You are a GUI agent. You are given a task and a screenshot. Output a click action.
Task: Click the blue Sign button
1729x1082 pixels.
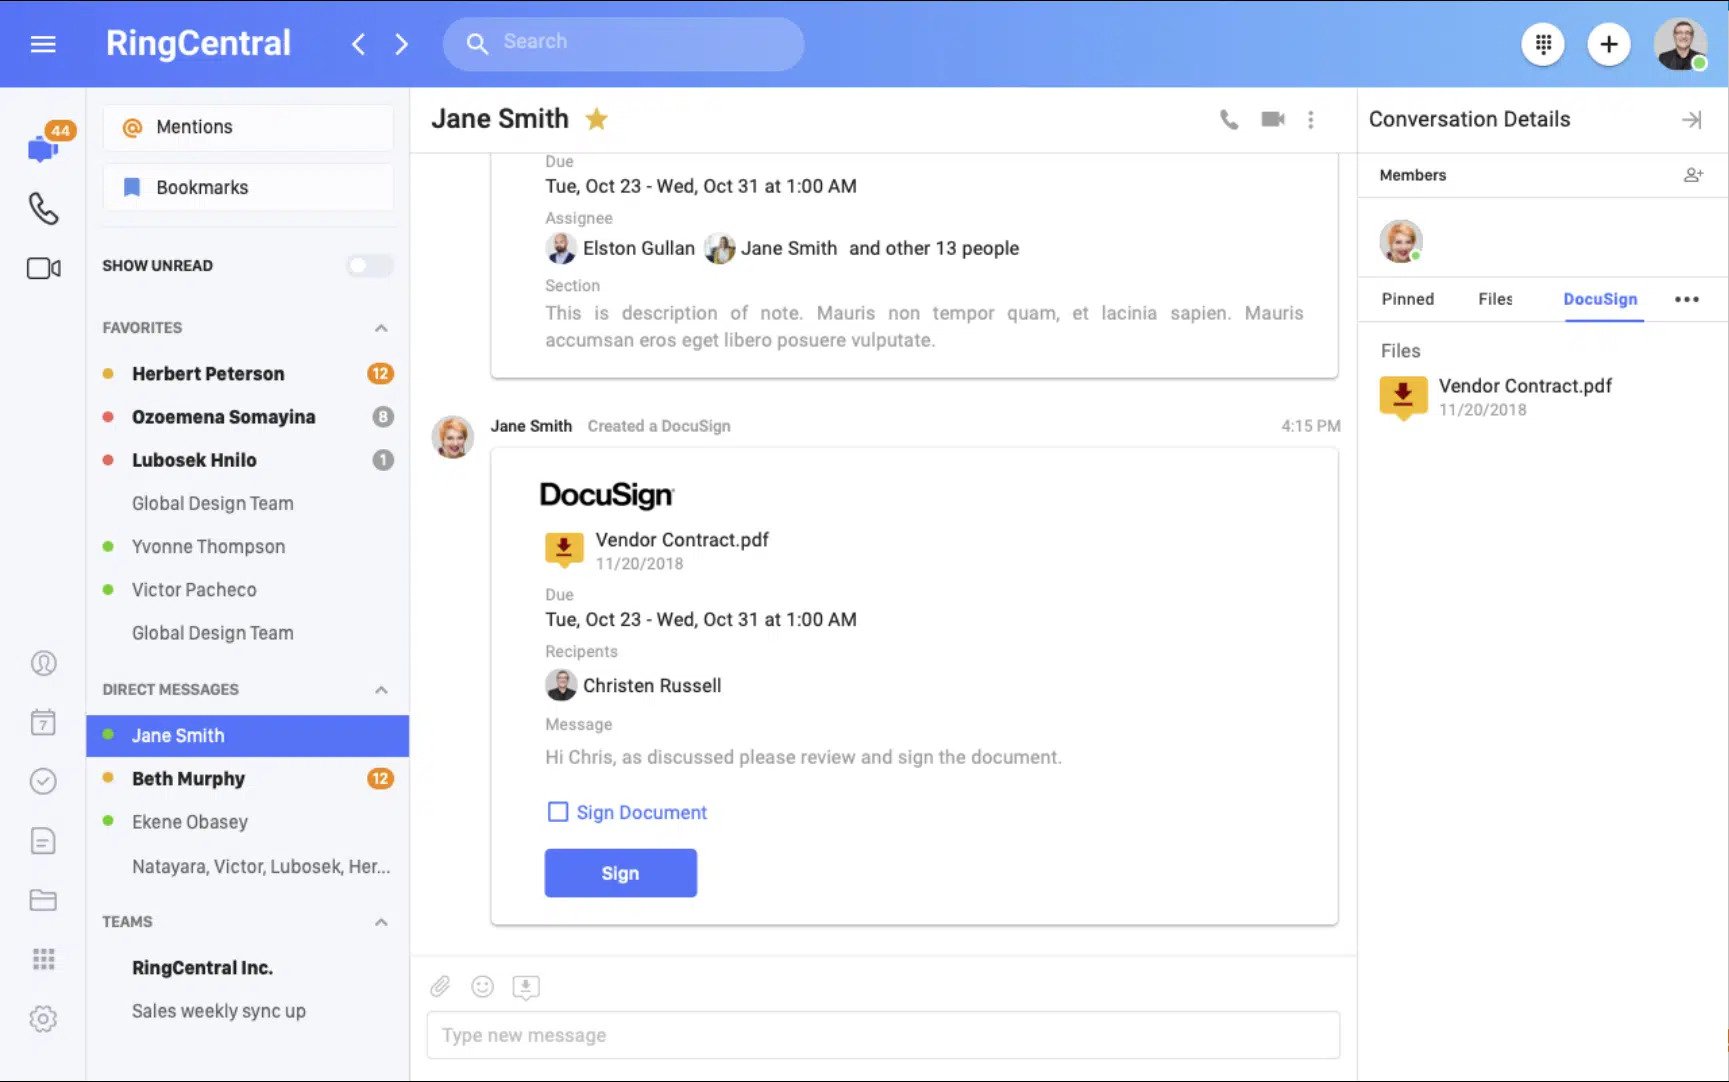[x=620, y=873]
